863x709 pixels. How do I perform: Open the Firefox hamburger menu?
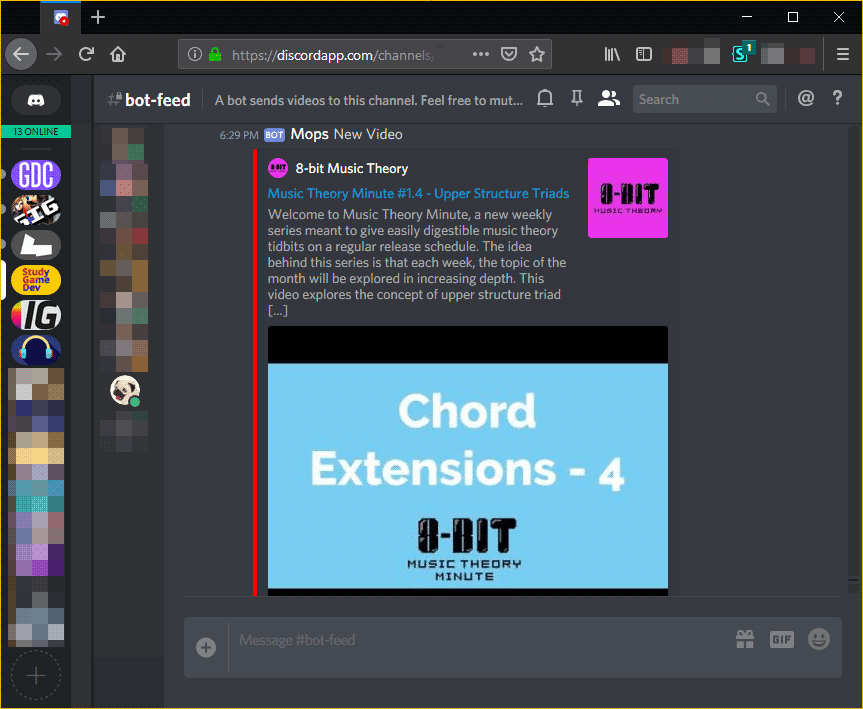click(x=842, y=54)
